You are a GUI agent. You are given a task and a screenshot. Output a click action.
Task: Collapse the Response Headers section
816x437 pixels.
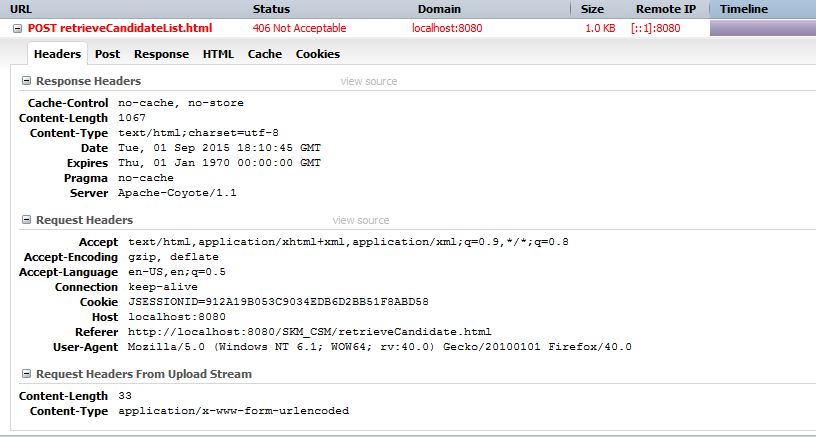click(x=27, y=81)
